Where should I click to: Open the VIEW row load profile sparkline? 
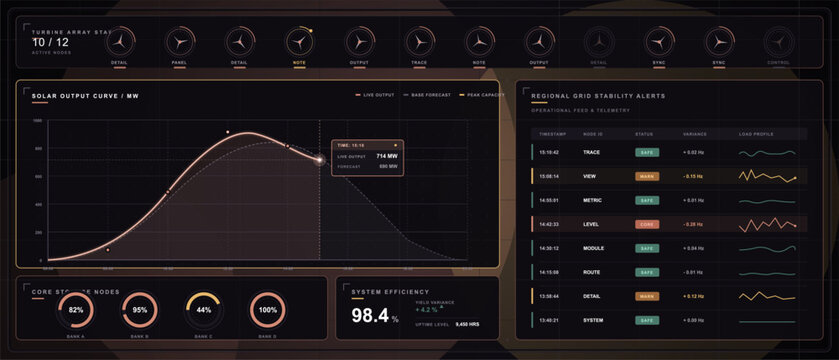click(767, 176)
